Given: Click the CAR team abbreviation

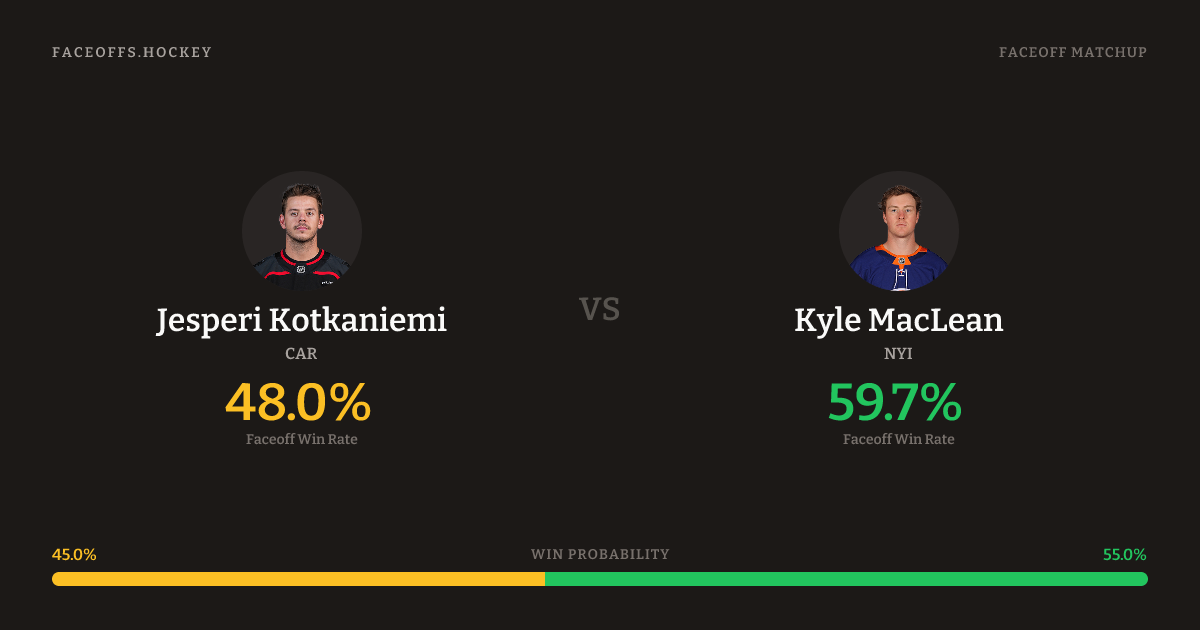Looking at the screenshot, I should click(301, 353).
